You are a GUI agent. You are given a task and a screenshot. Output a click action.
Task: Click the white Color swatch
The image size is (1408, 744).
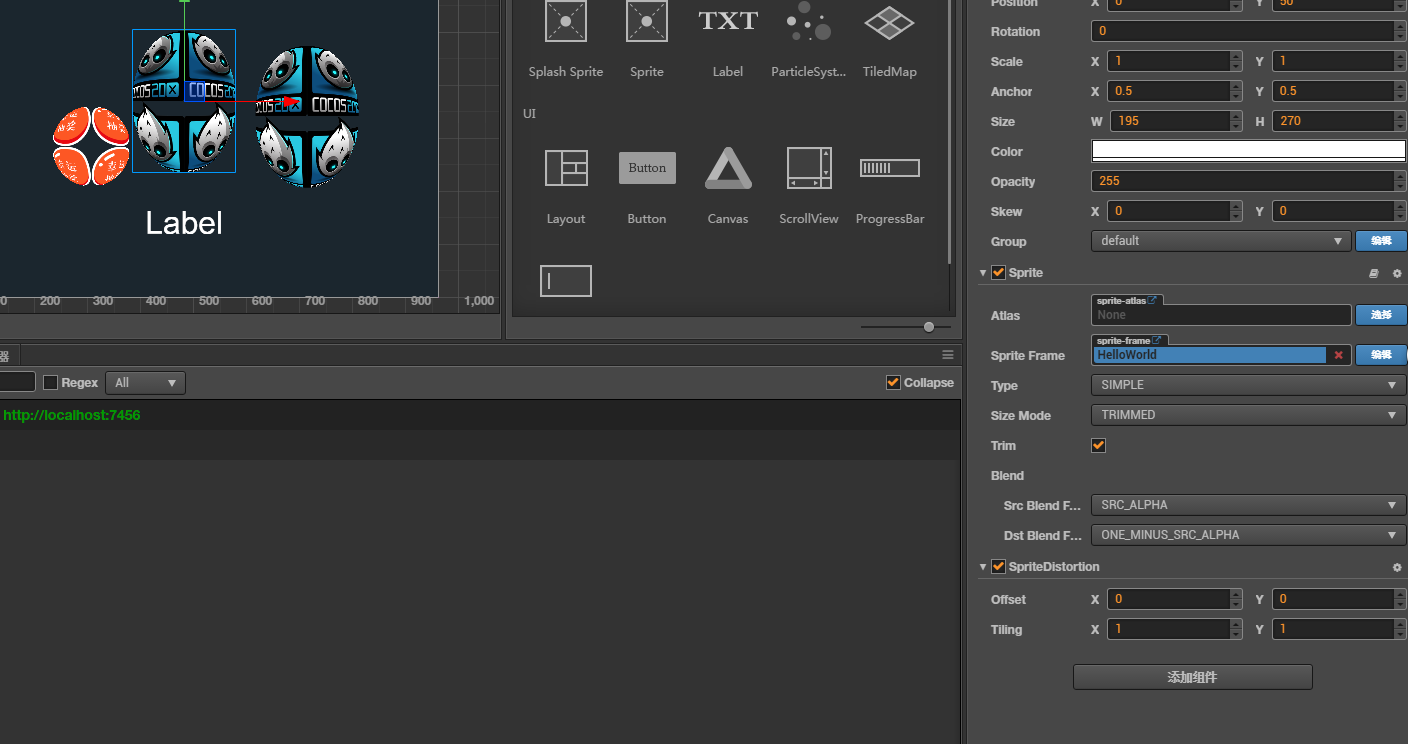pyautogui.click(x=1247, y=151)
